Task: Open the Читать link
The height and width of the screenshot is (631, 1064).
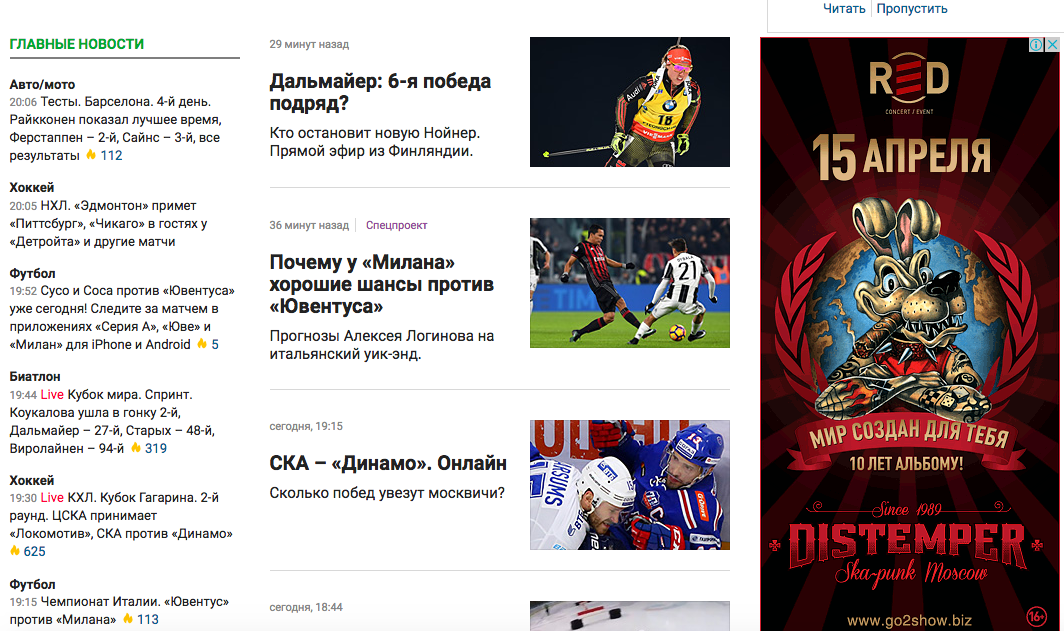Action: 844,9
